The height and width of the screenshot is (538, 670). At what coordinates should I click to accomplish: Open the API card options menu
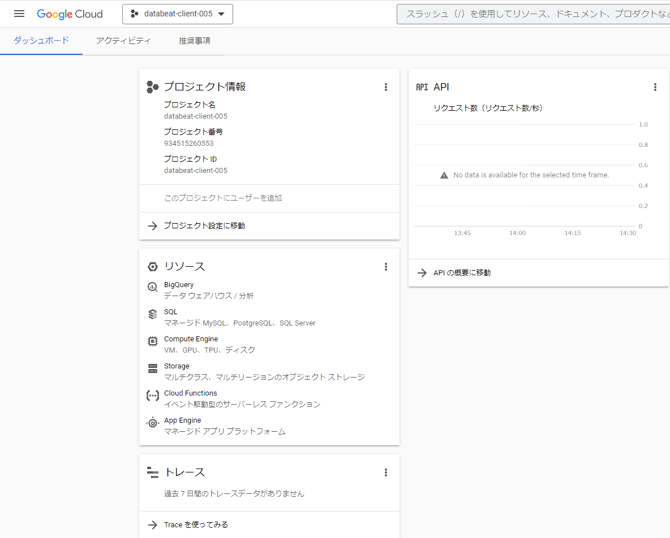coord(655,87)
